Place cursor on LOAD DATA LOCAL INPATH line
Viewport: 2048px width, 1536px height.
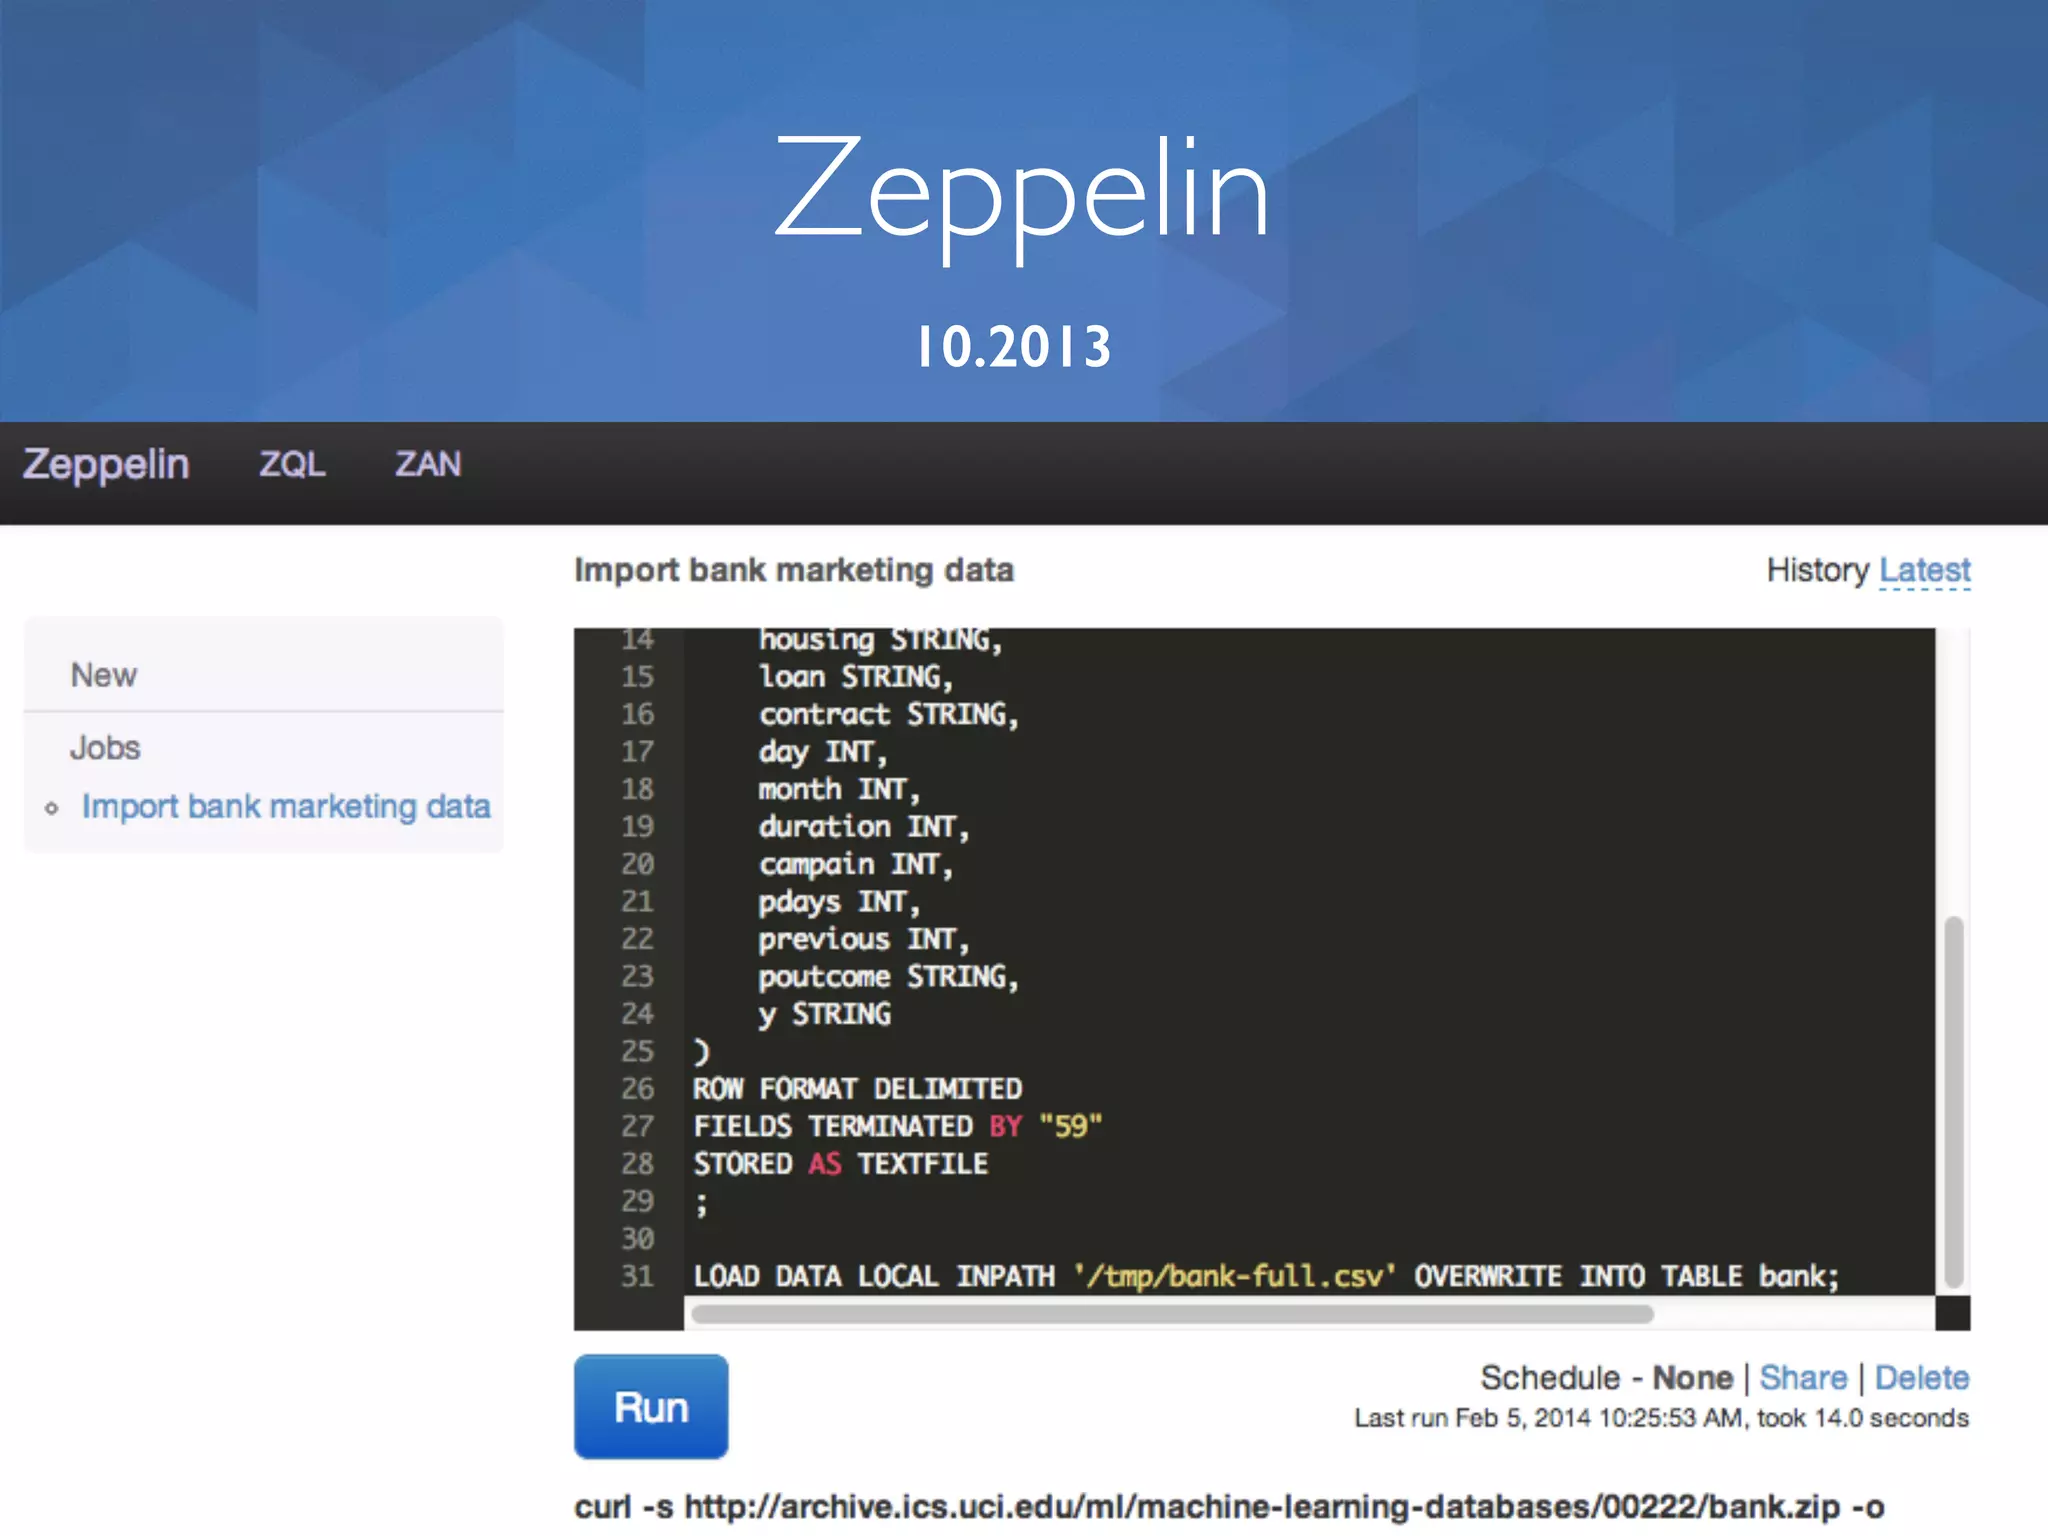1266,1276
